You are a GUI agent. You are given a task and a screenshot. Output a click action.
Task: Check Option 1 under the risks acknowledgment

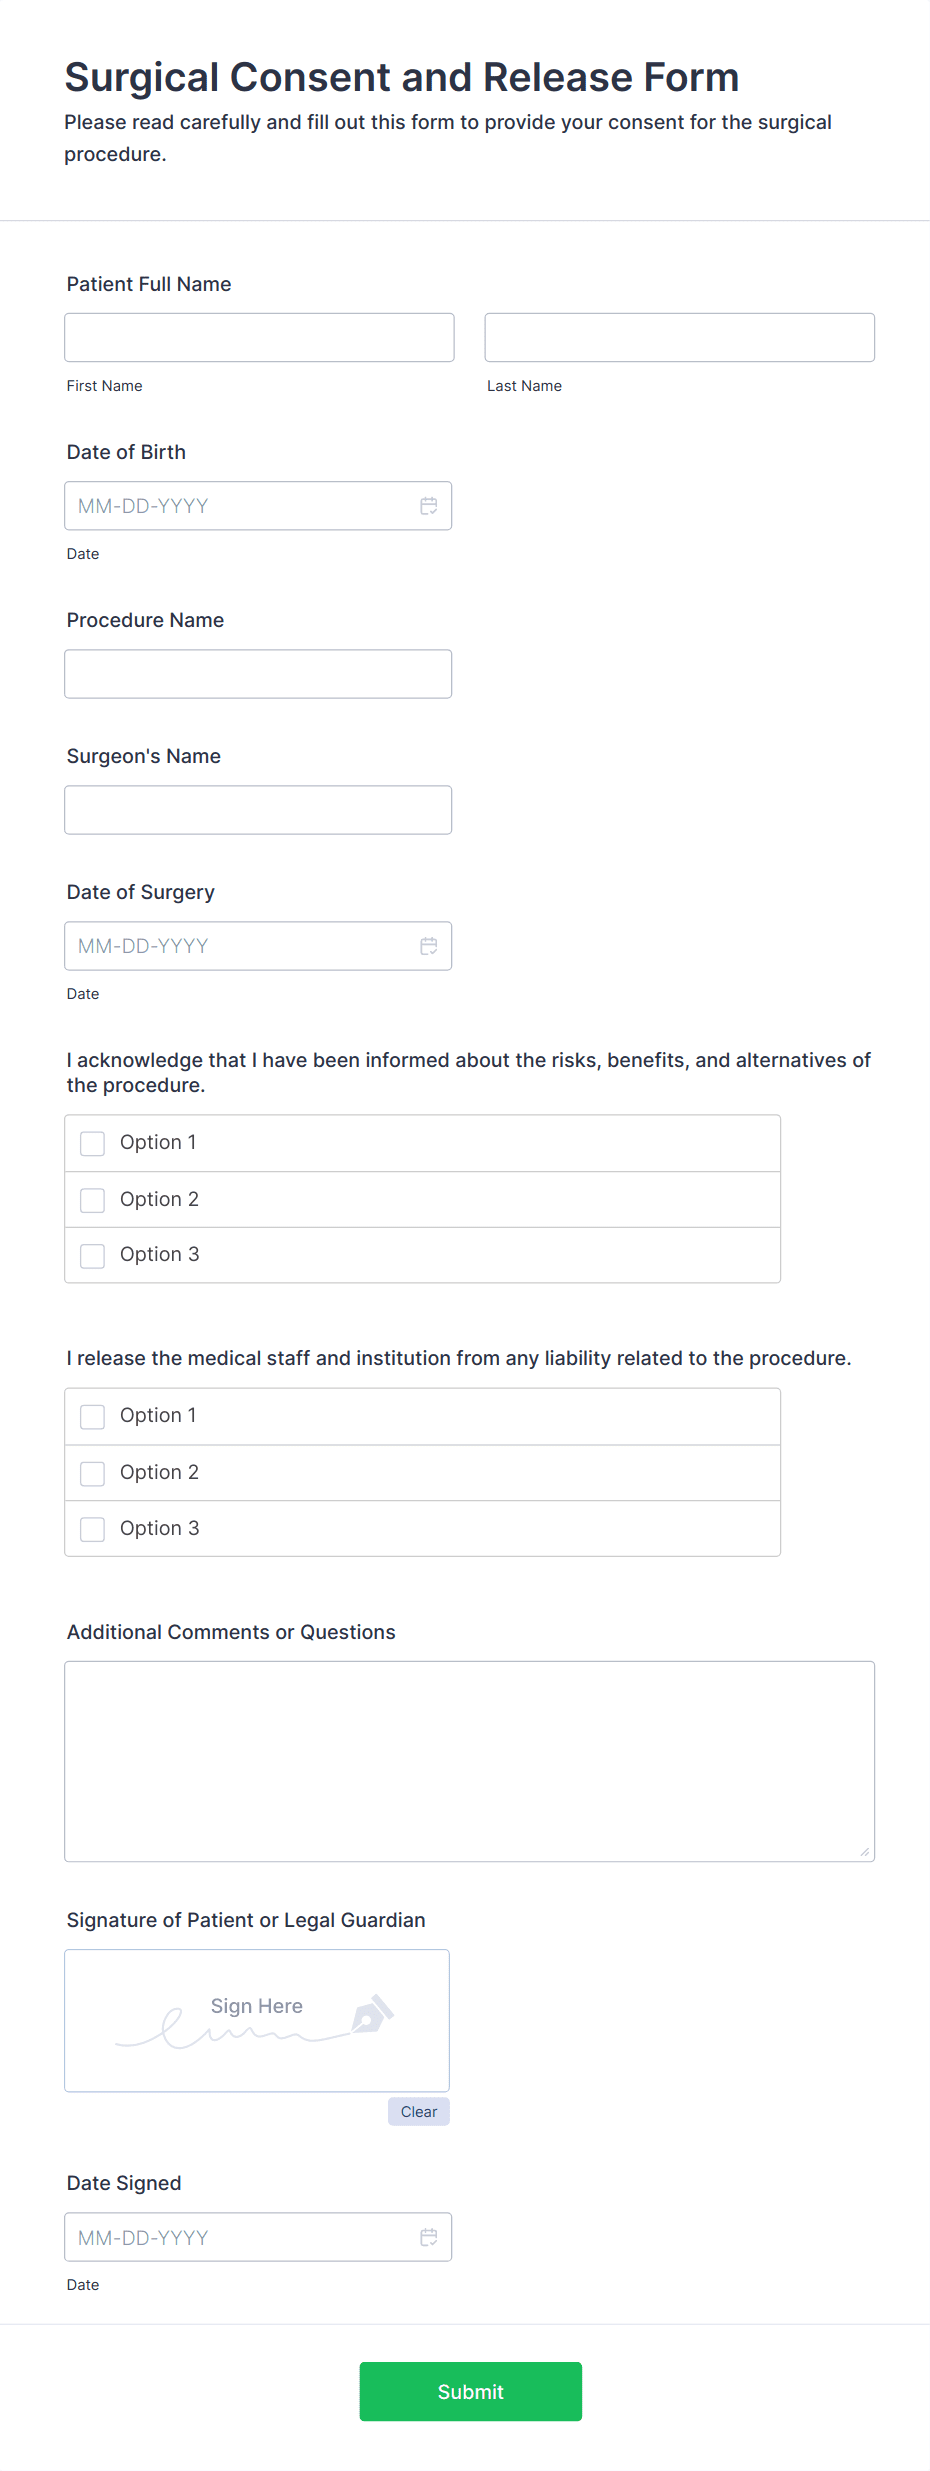click(92, 1143)
